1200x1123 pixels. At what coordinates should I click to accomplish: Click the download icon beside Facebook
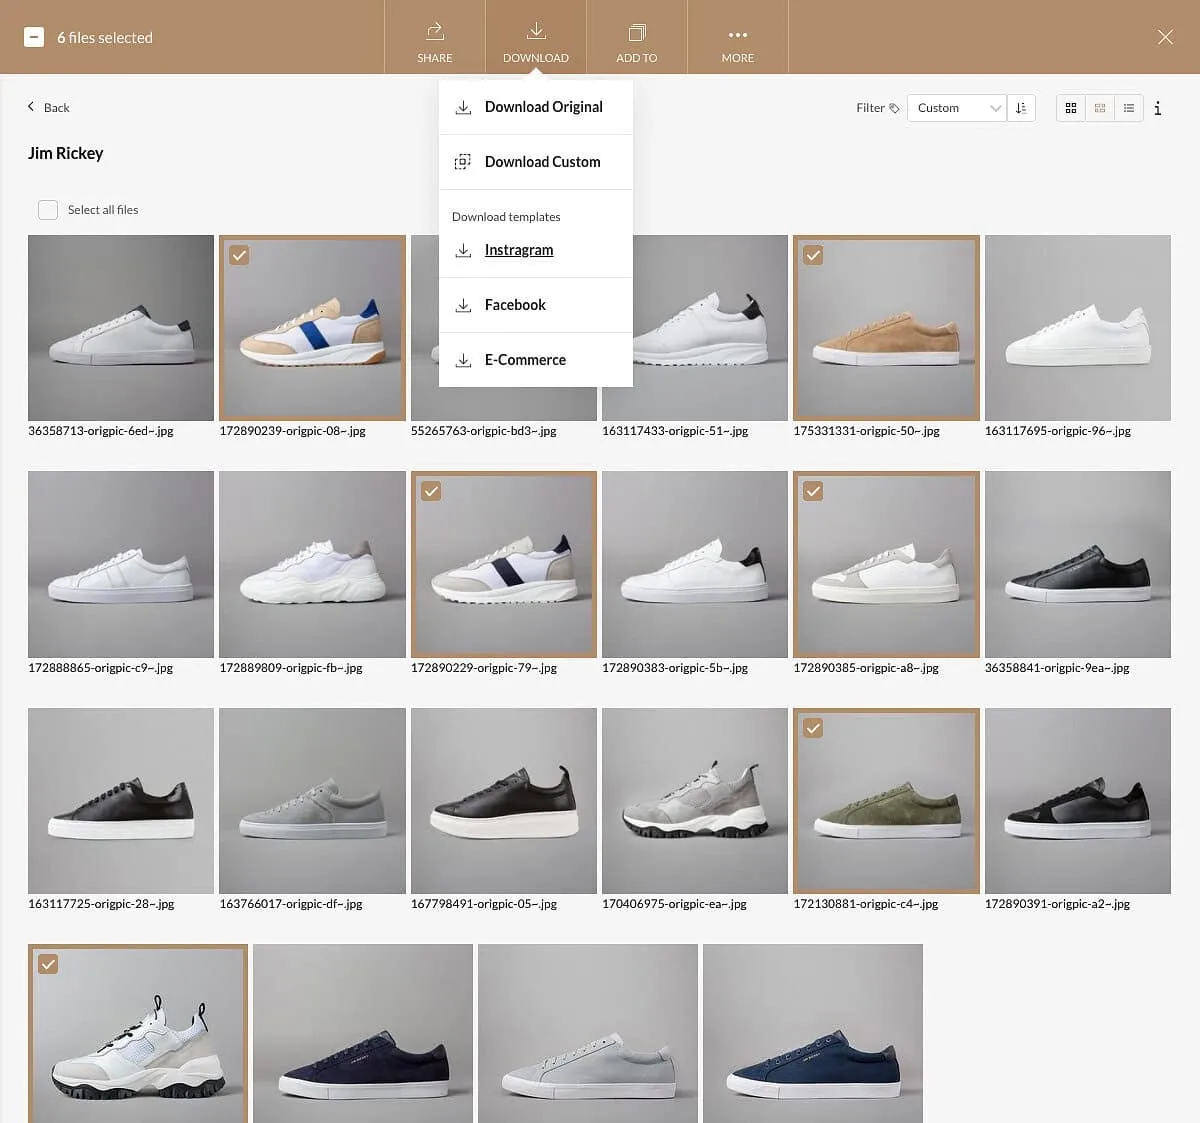point(463,305)
